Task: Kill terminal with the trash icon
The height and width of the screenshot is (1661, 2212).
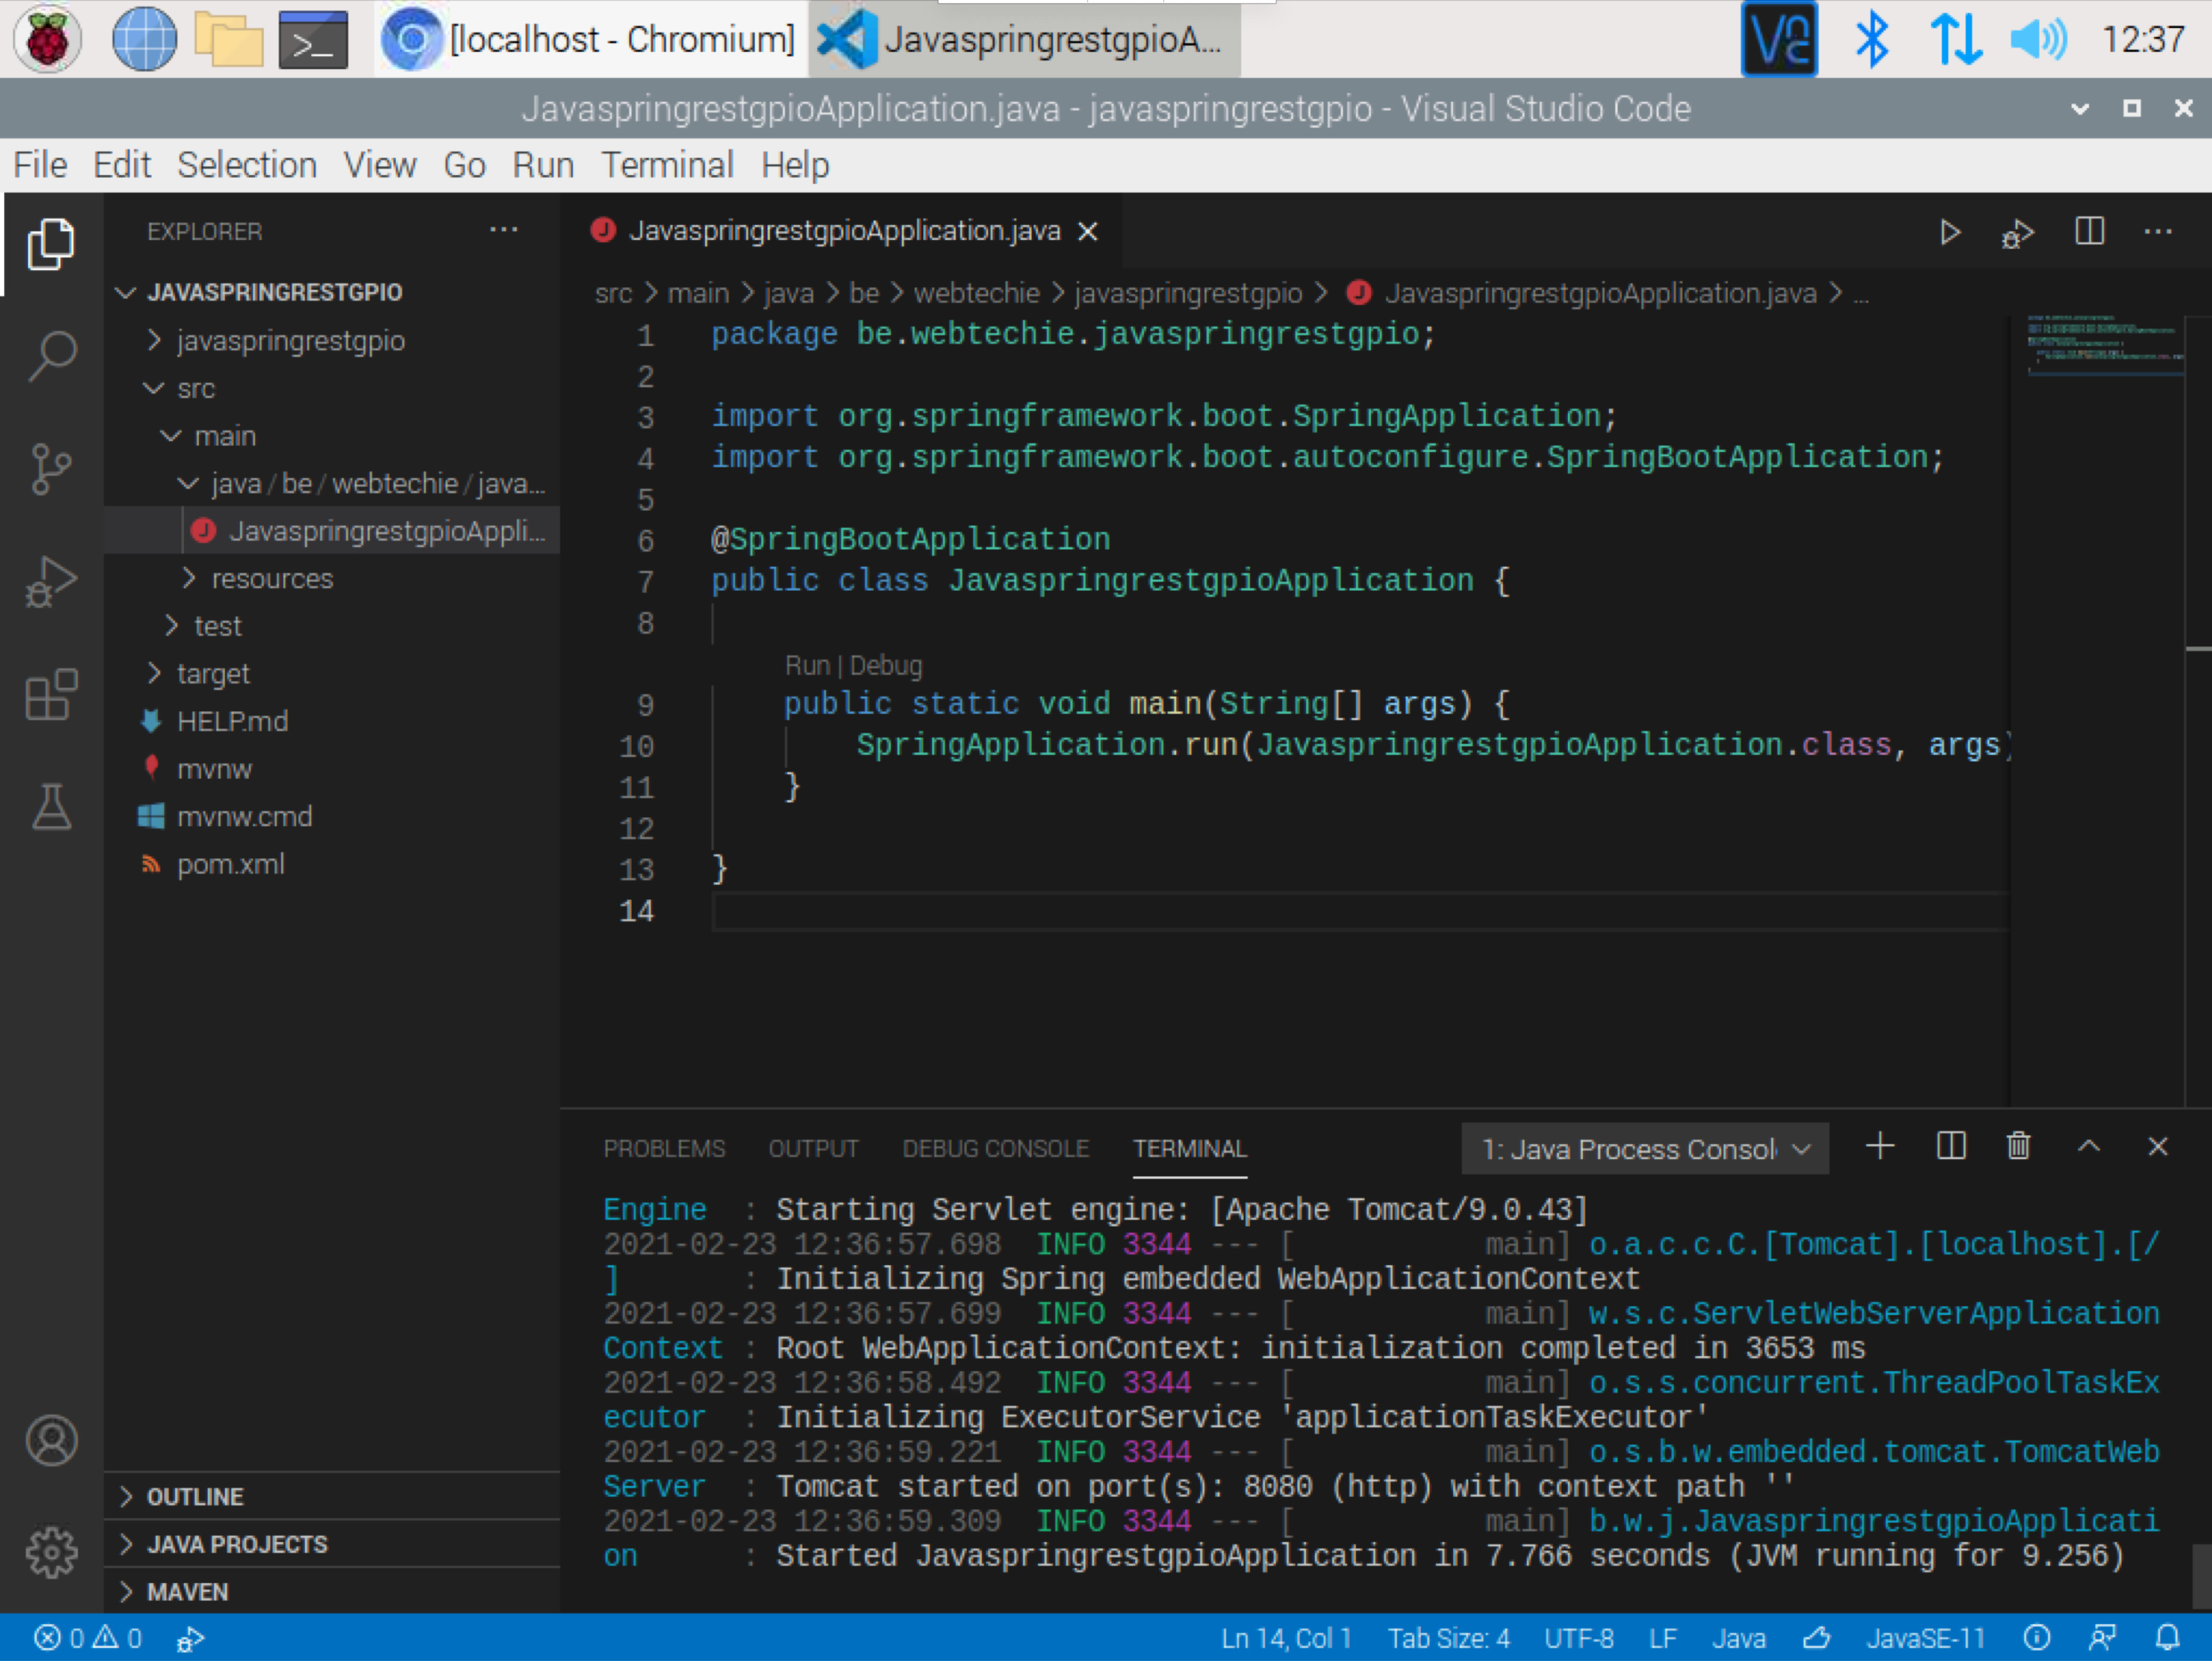Action: point(2018,1146)
